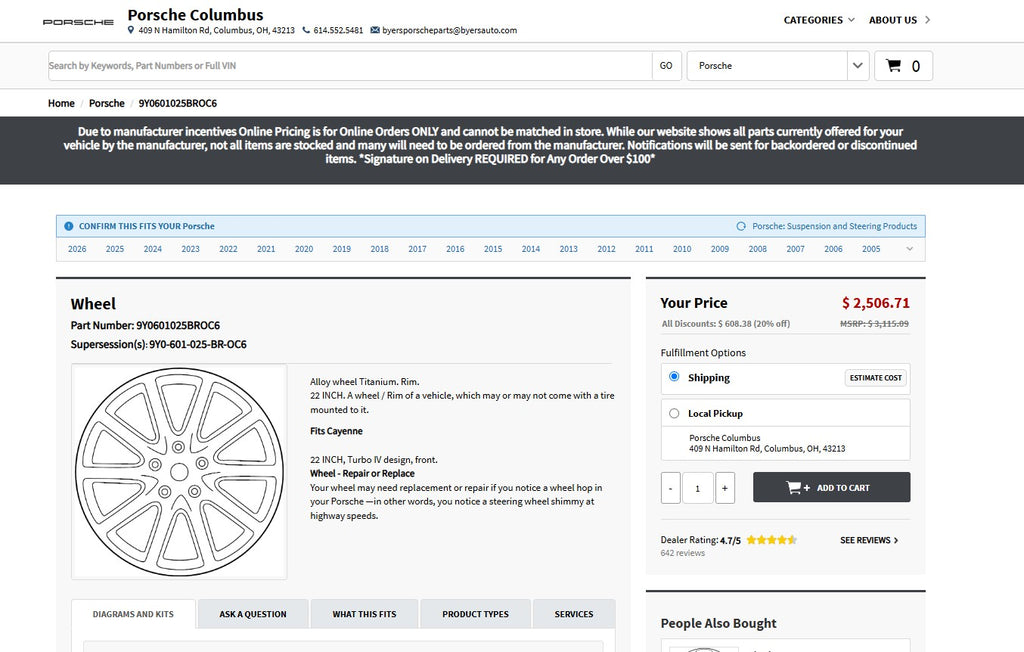The height and width of the screenshot is (652, 1024).
Task: Click the Add to Cart button
Action: (831, 488)
